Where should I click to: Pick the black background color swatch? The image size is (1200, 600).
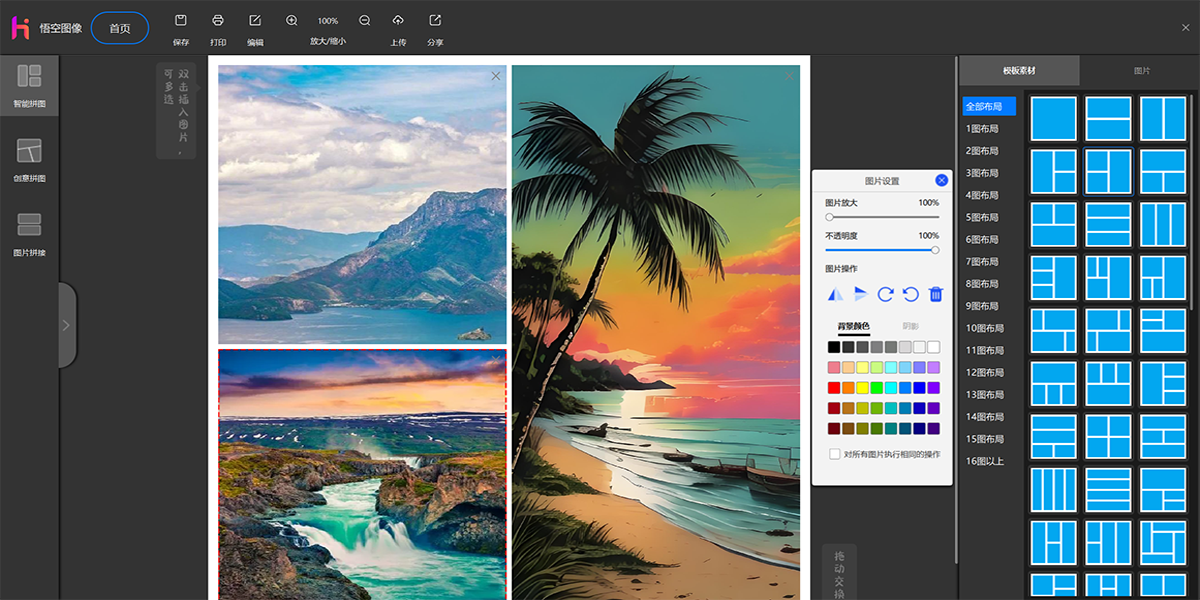coord(834,347)
